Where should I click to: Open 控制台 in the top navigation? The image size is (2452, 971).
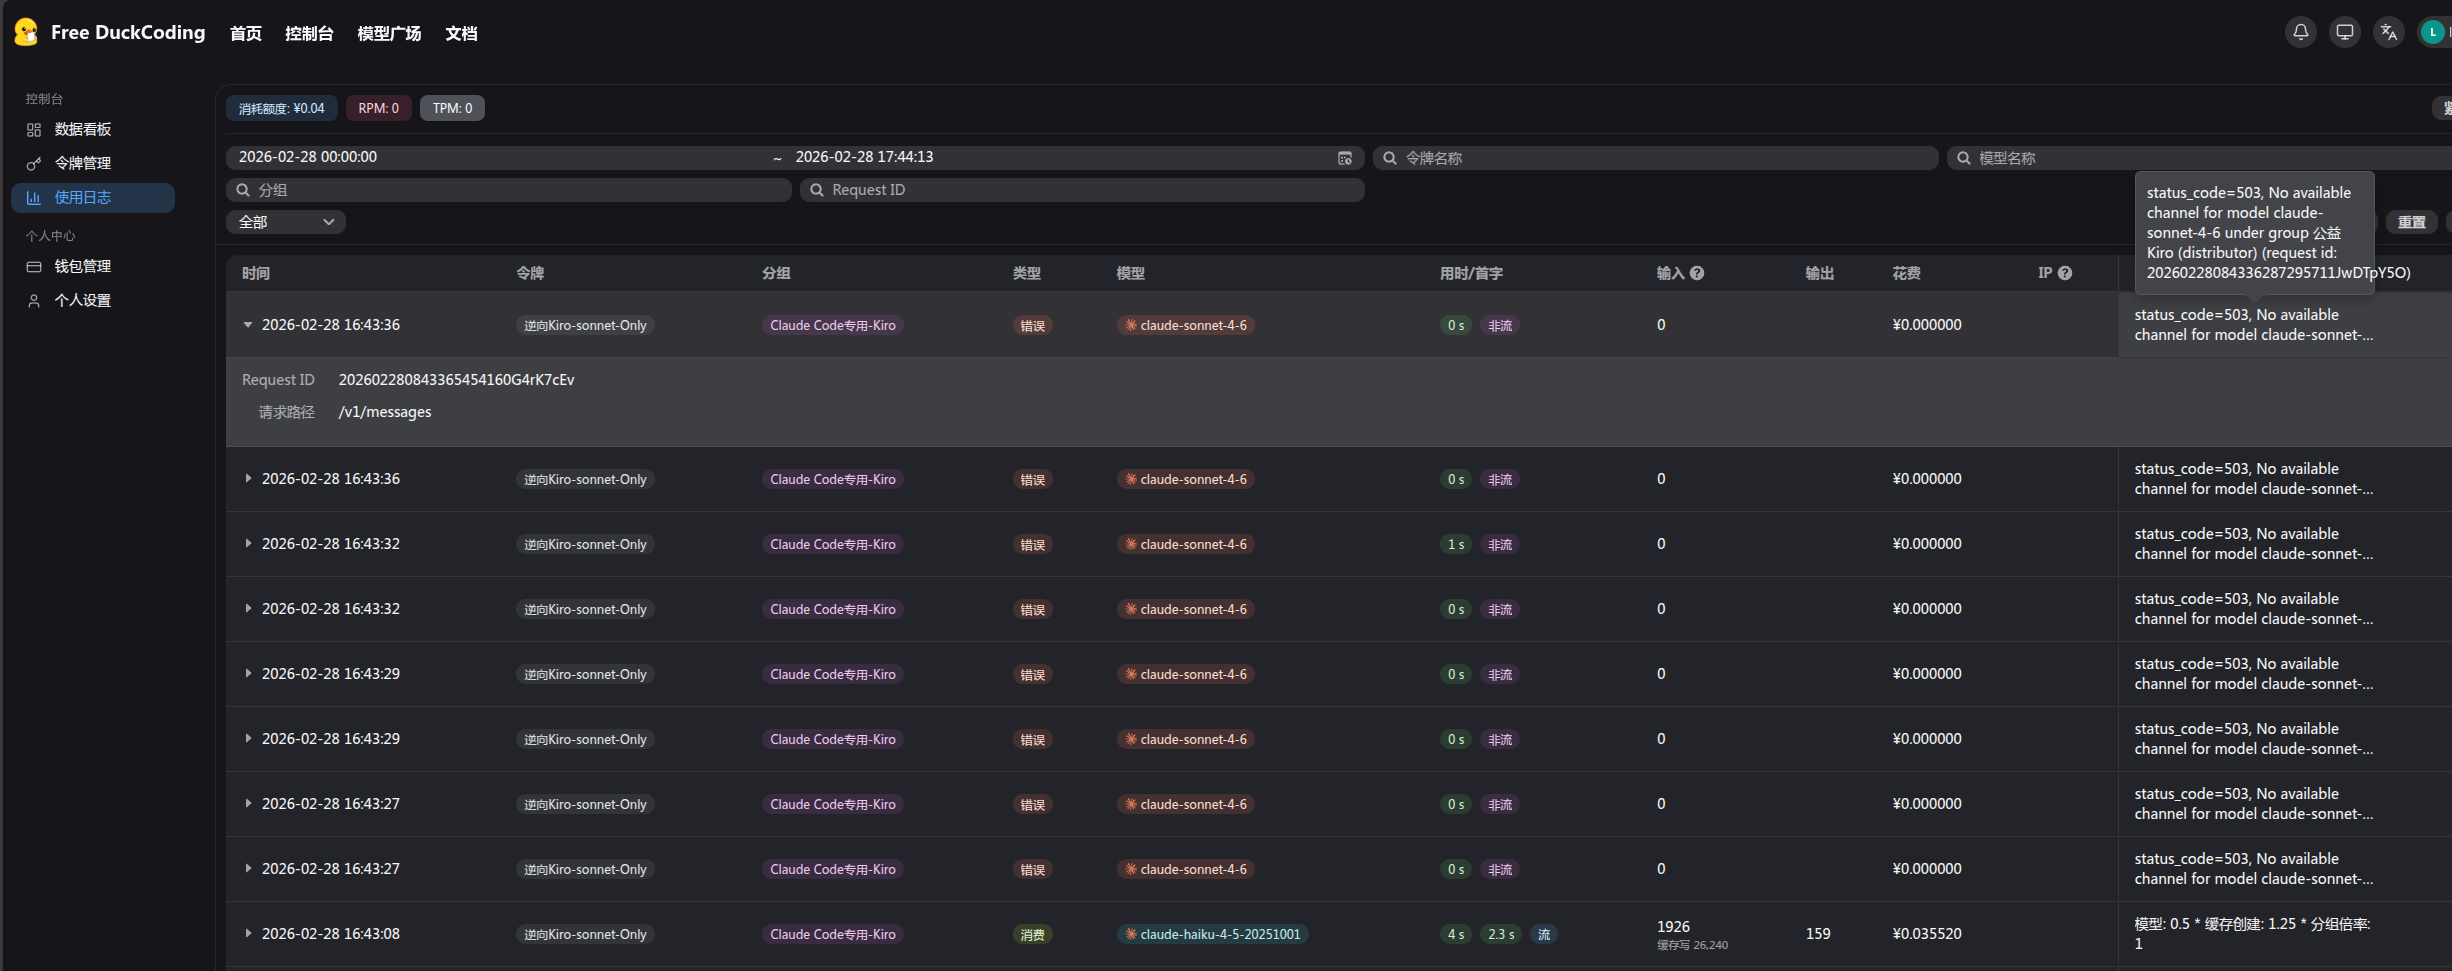309,33
